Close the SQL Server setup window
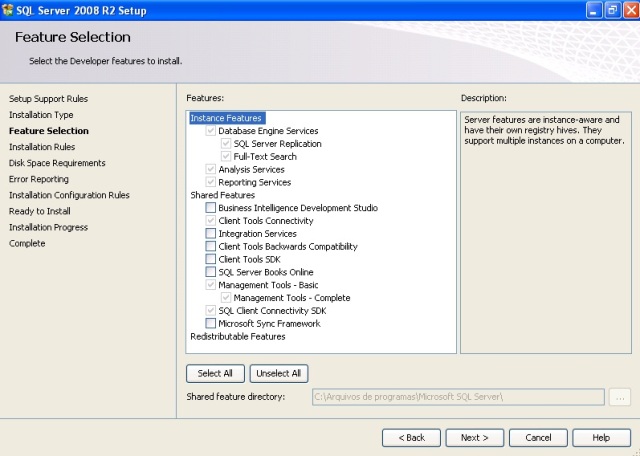The width and height of the screenshot is (640, 456). [631, 10]
